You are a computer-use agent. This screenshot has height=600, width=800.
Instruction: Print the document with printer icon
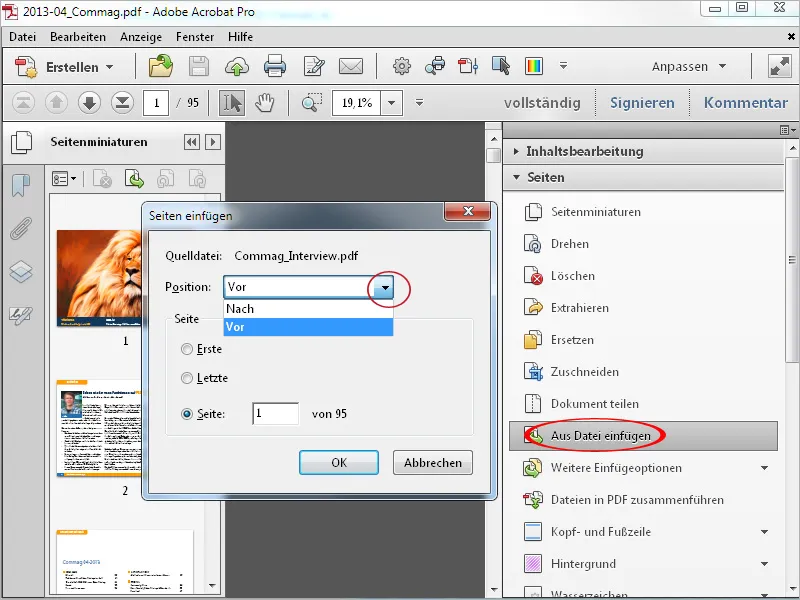point(275,66)
